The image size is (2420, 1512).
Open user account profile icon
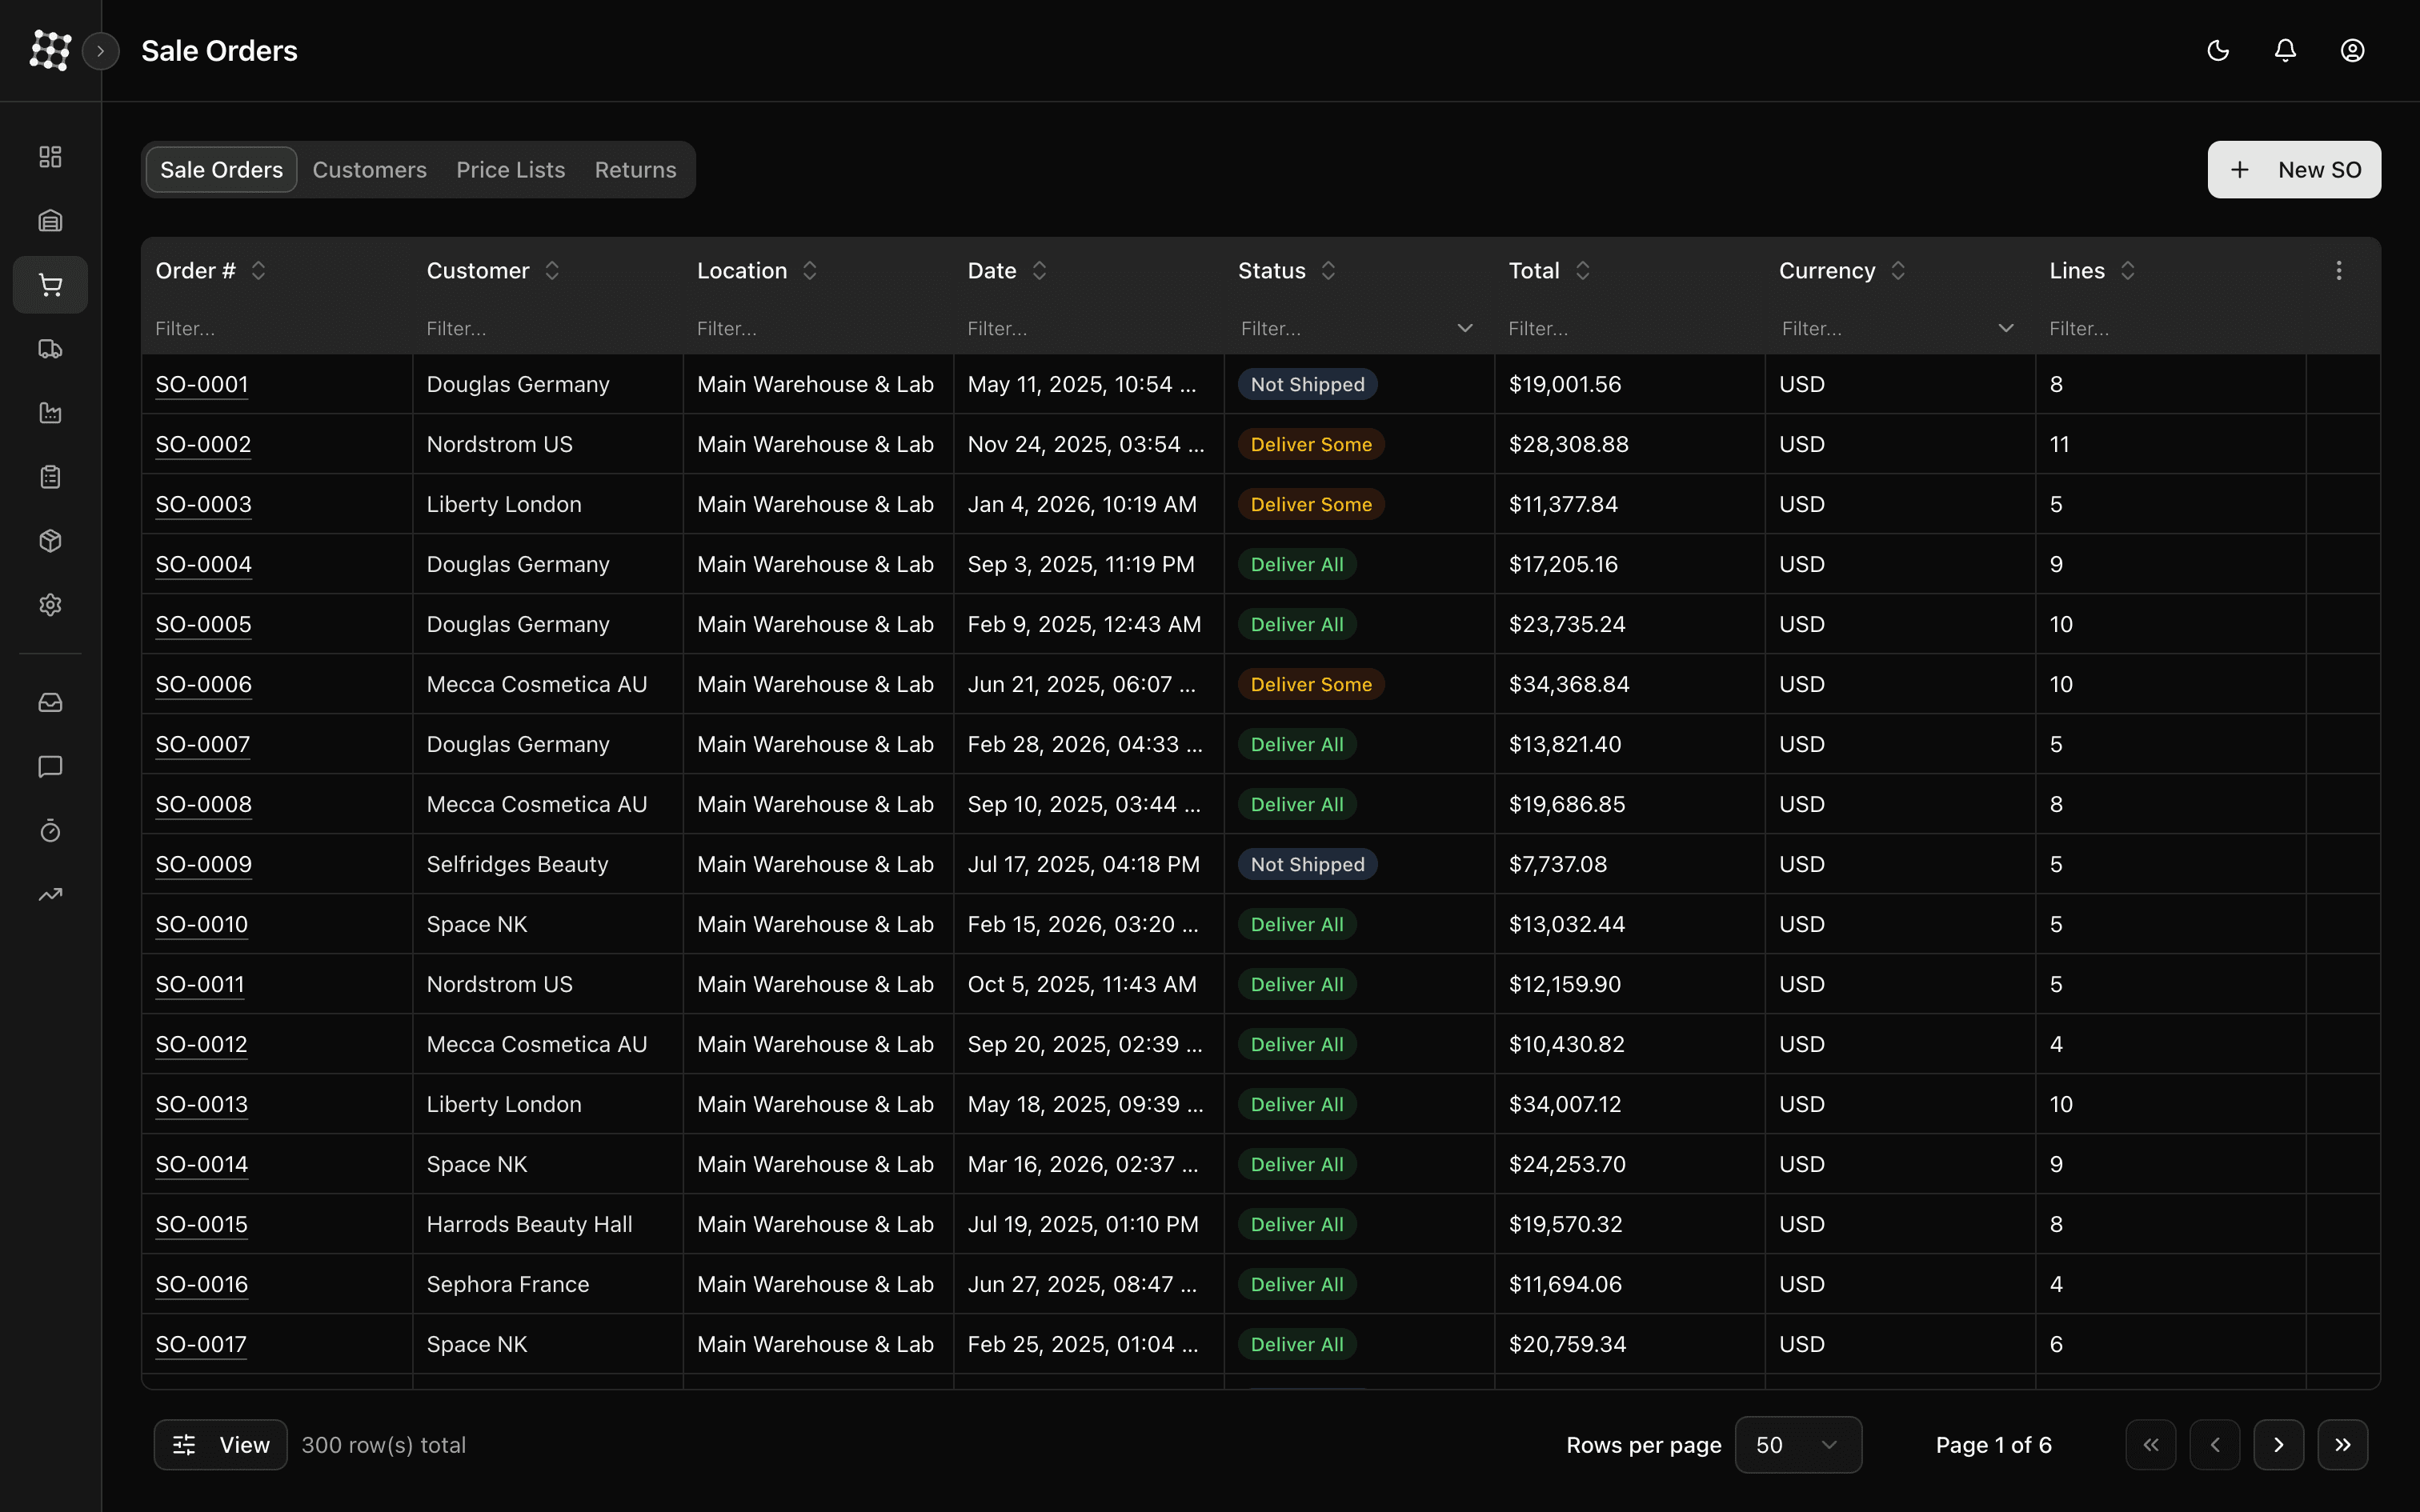point(2352,51)
